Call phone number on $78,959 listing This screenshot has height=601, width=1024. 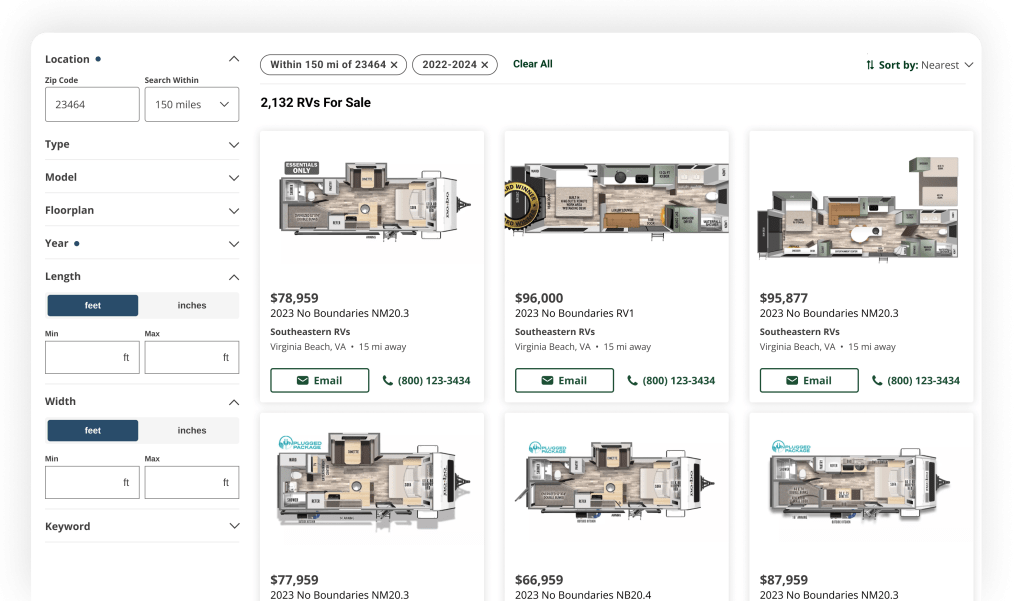pos(426,380)
